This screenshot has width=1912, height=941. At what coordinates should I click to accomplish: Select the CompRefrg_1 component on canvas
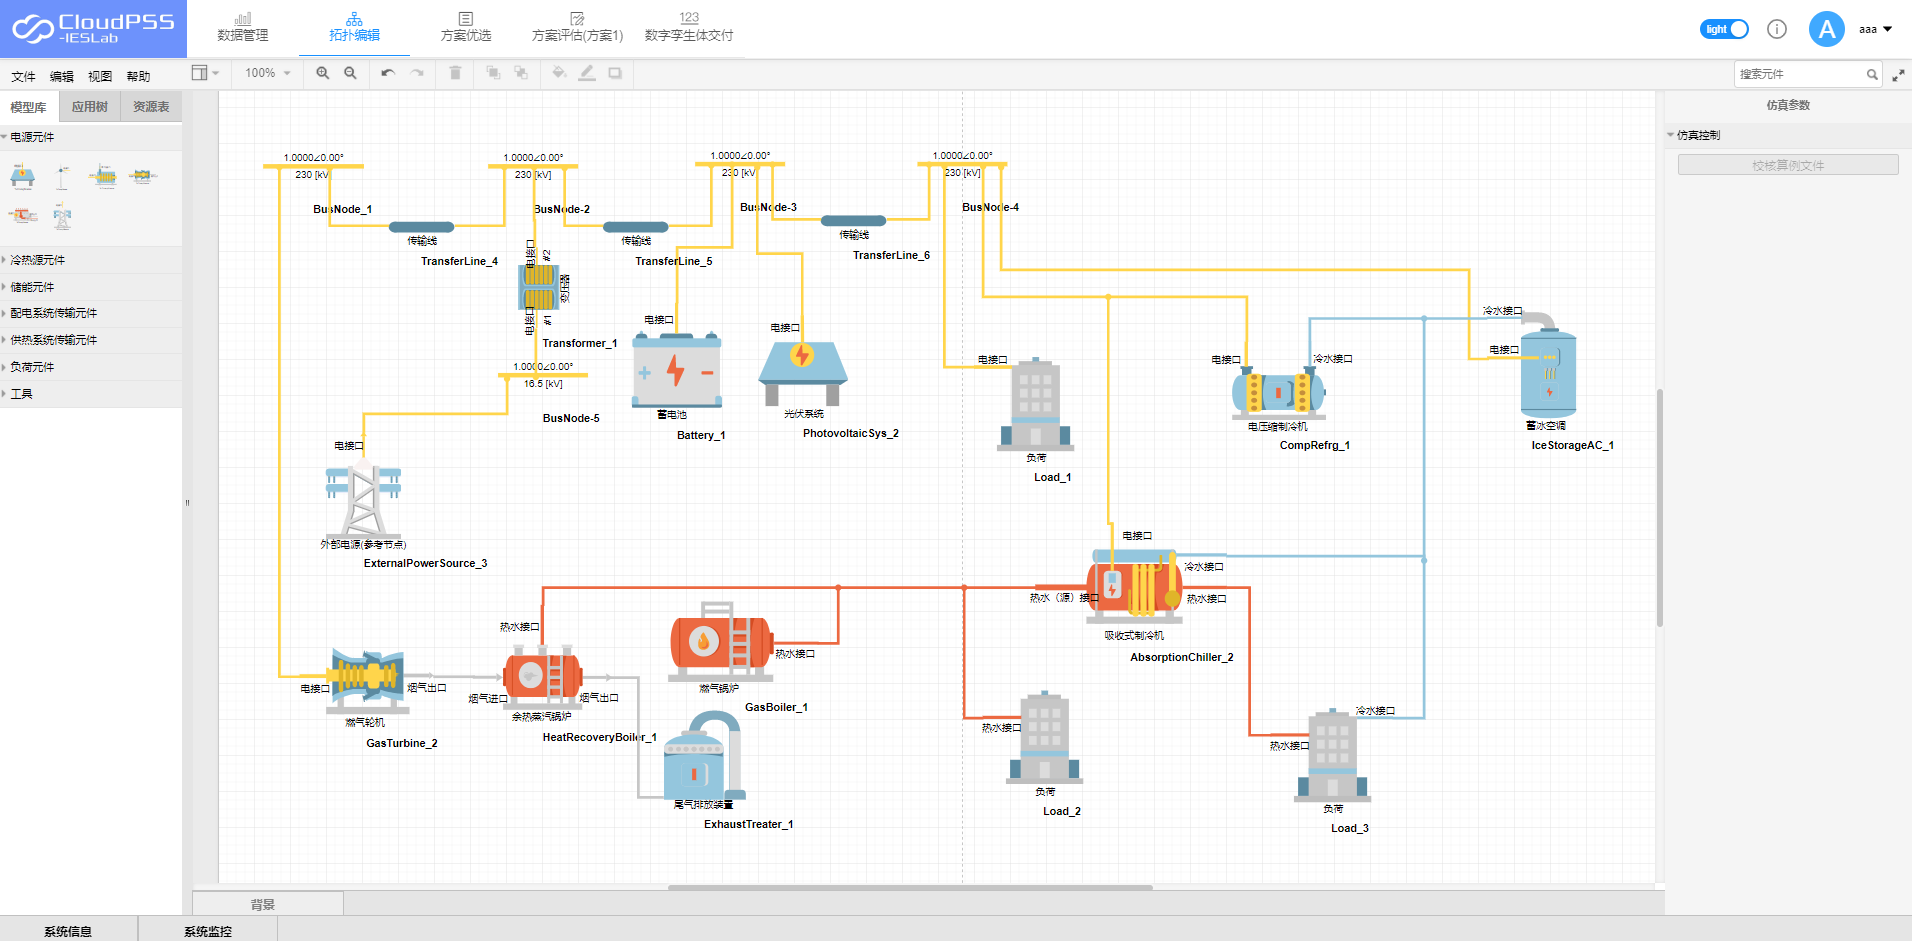[1279, 393]
